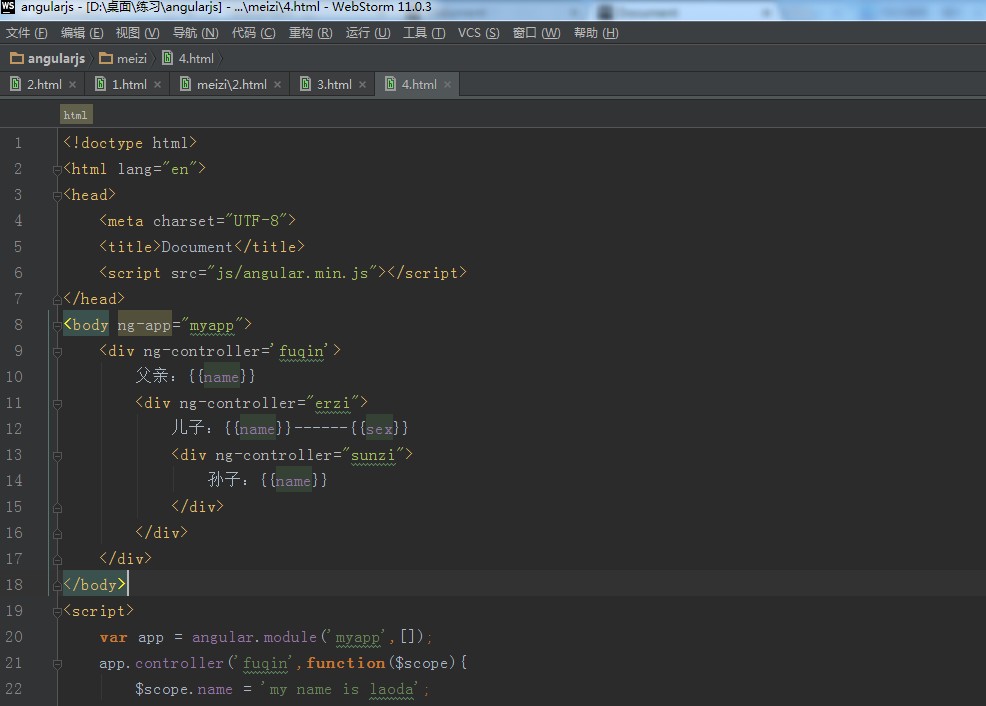Click the angularjs folder icon in breadcrumb
986x706 pixels.
17,58
